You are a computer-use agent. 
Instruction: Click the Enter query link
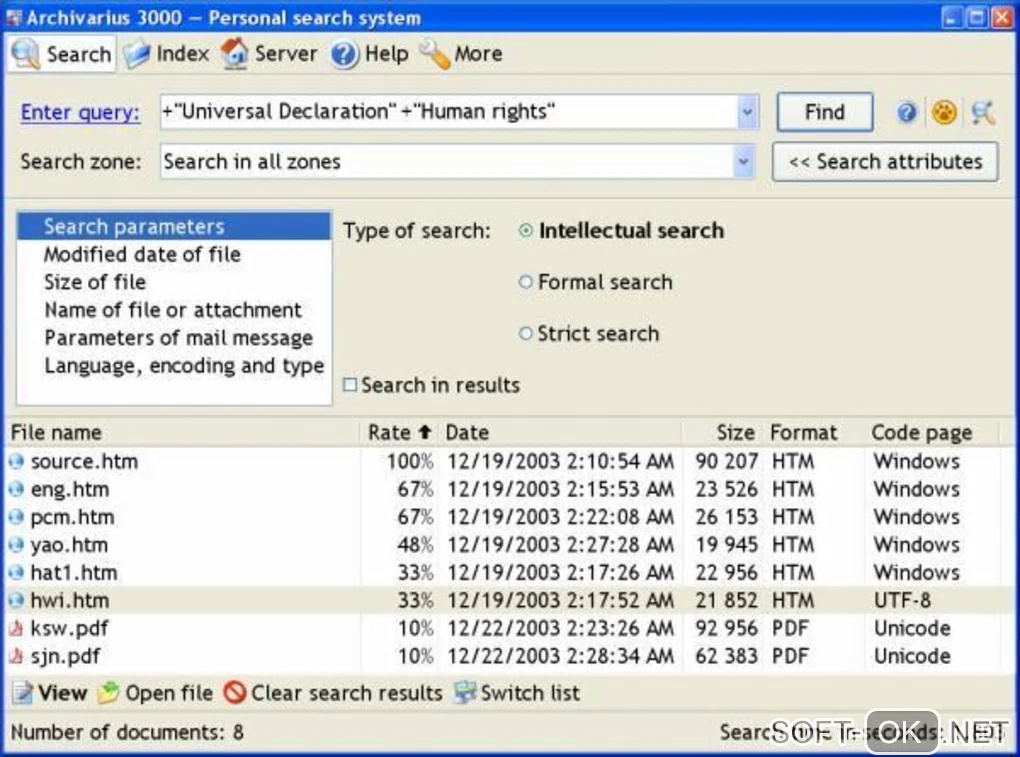click(80, 113)
